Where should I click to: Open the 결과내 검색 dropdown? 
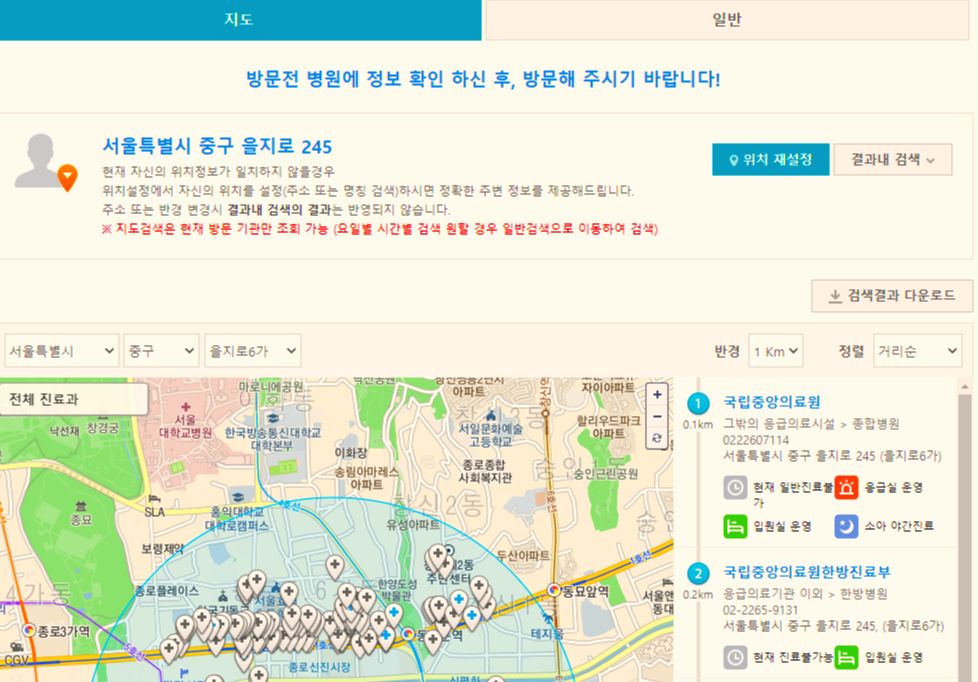tap(893, 160)
